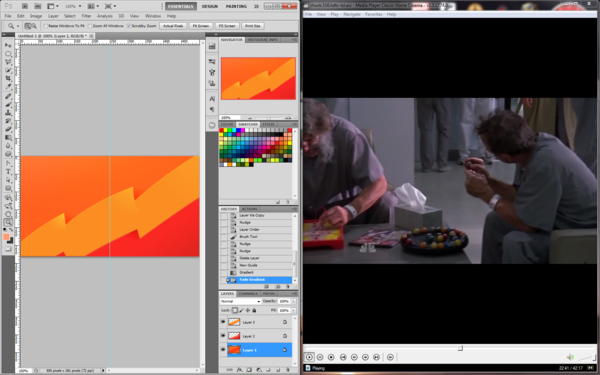Click the Zoom In mode icon
Viewport: 600px width, 375px height.
28,26
